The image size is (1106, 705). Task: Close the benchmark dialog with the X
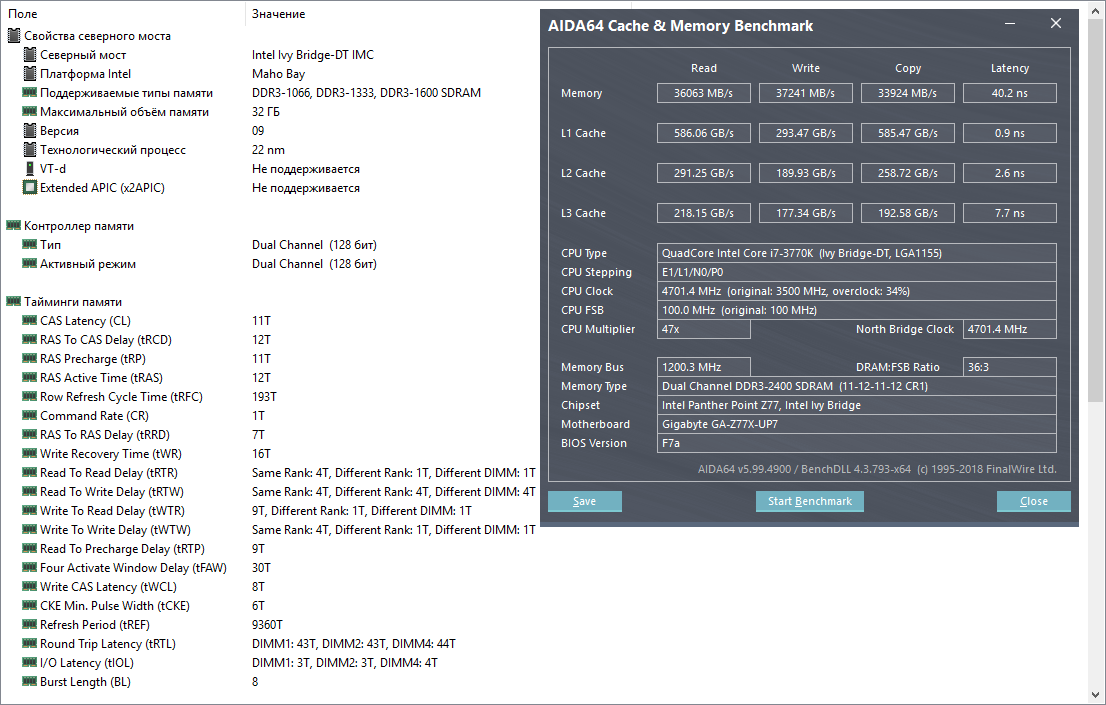click(x=1056, y=24)
